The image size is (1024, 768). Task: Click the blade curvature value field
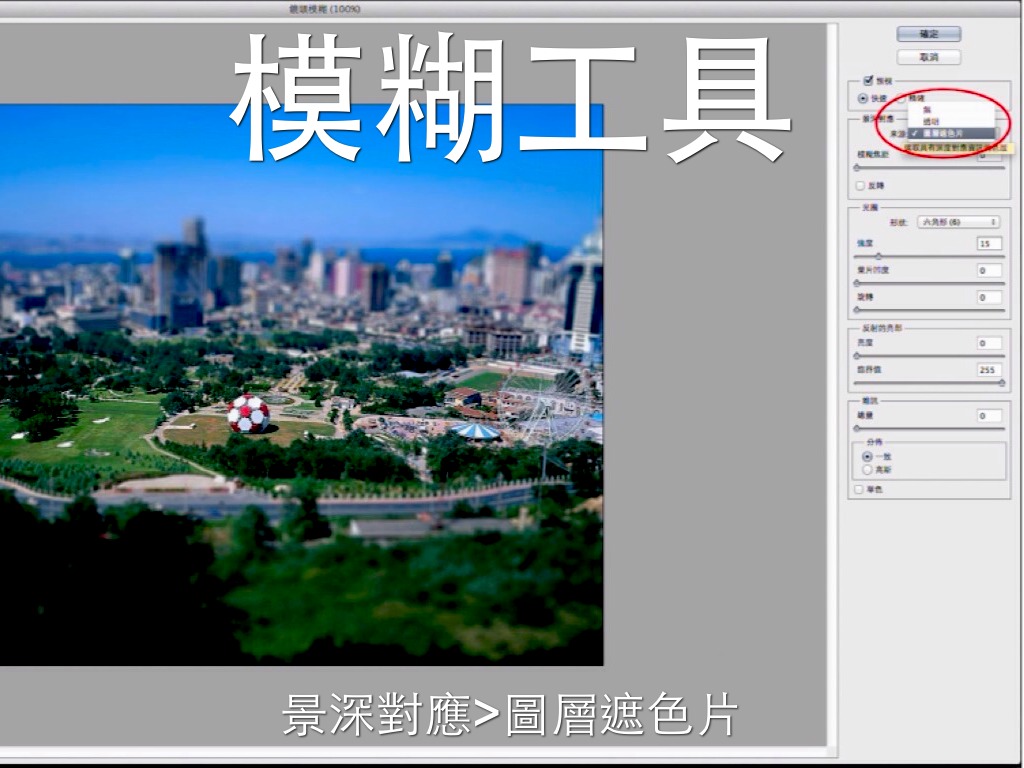[988, 270]
